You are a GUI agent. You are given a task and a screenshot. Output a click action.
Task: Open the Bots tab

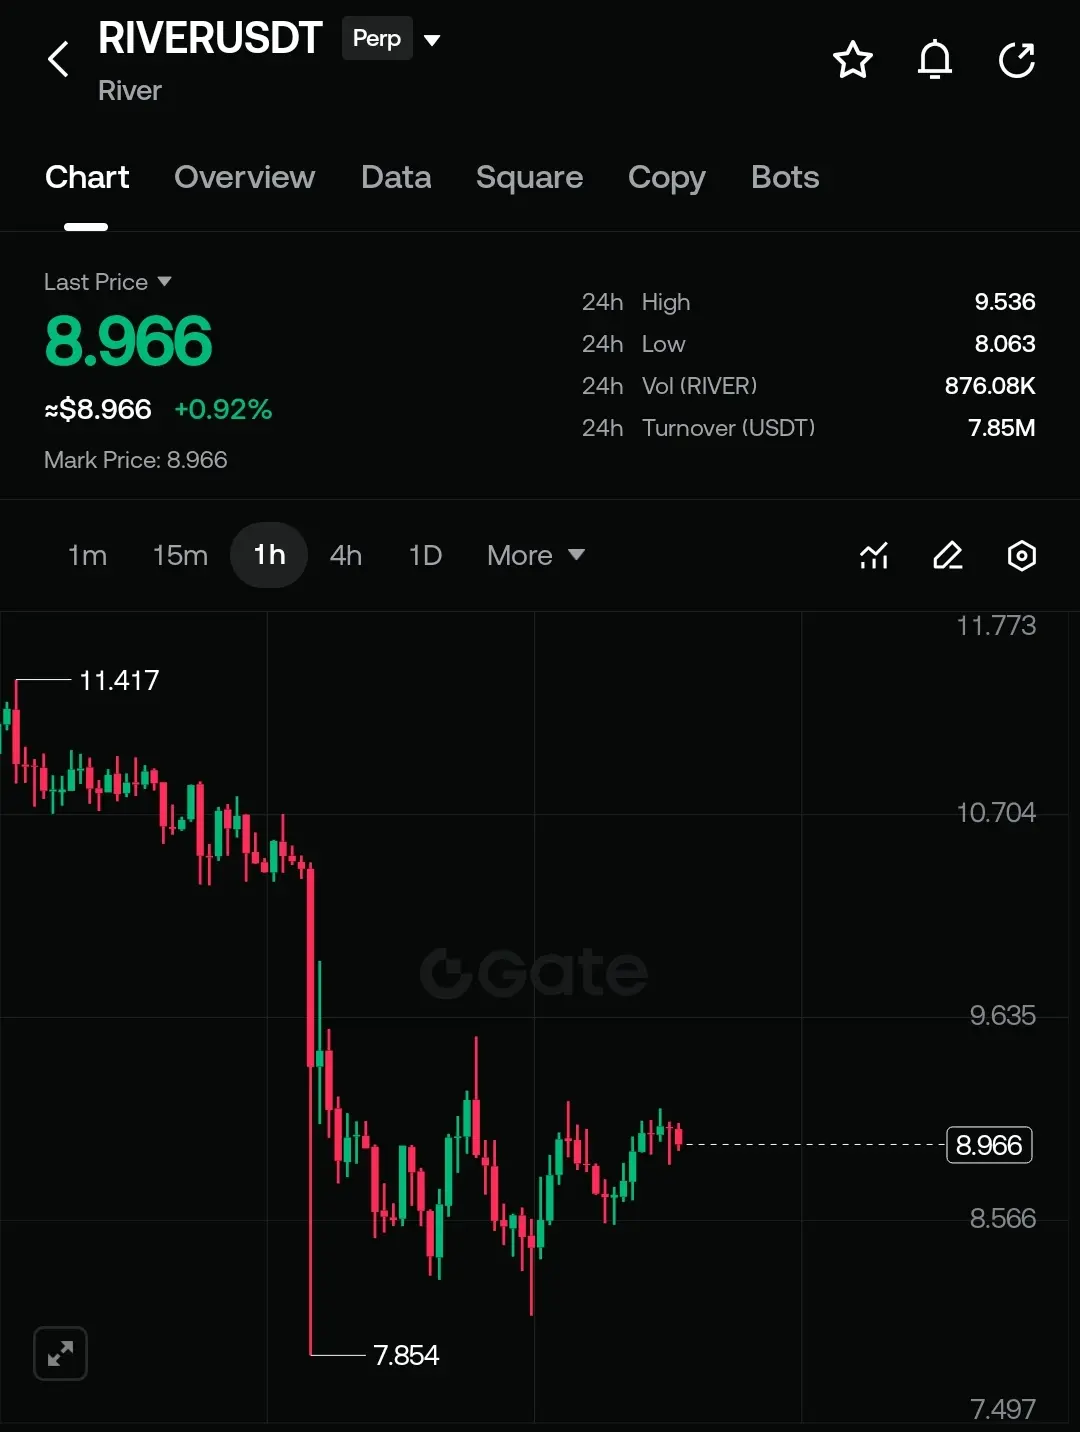click(x=785, y=177)
